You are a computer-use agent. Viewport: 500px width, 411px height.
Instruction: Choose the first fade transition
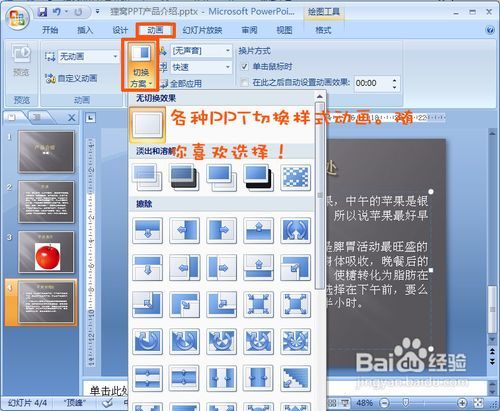point(147,178)
